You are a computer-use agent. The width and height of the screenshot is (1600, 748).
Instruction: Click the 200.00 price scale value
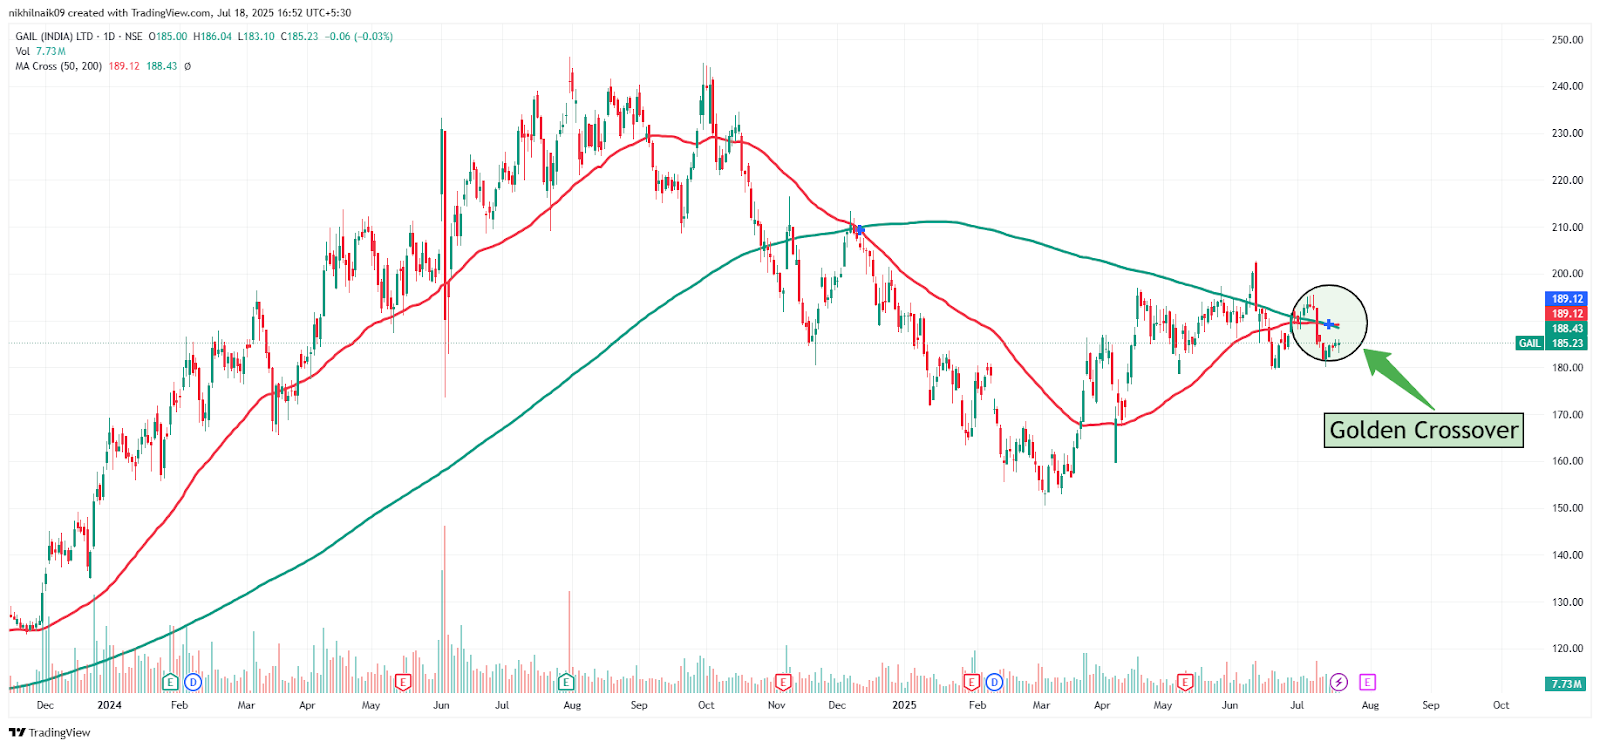coord(1567,273)
